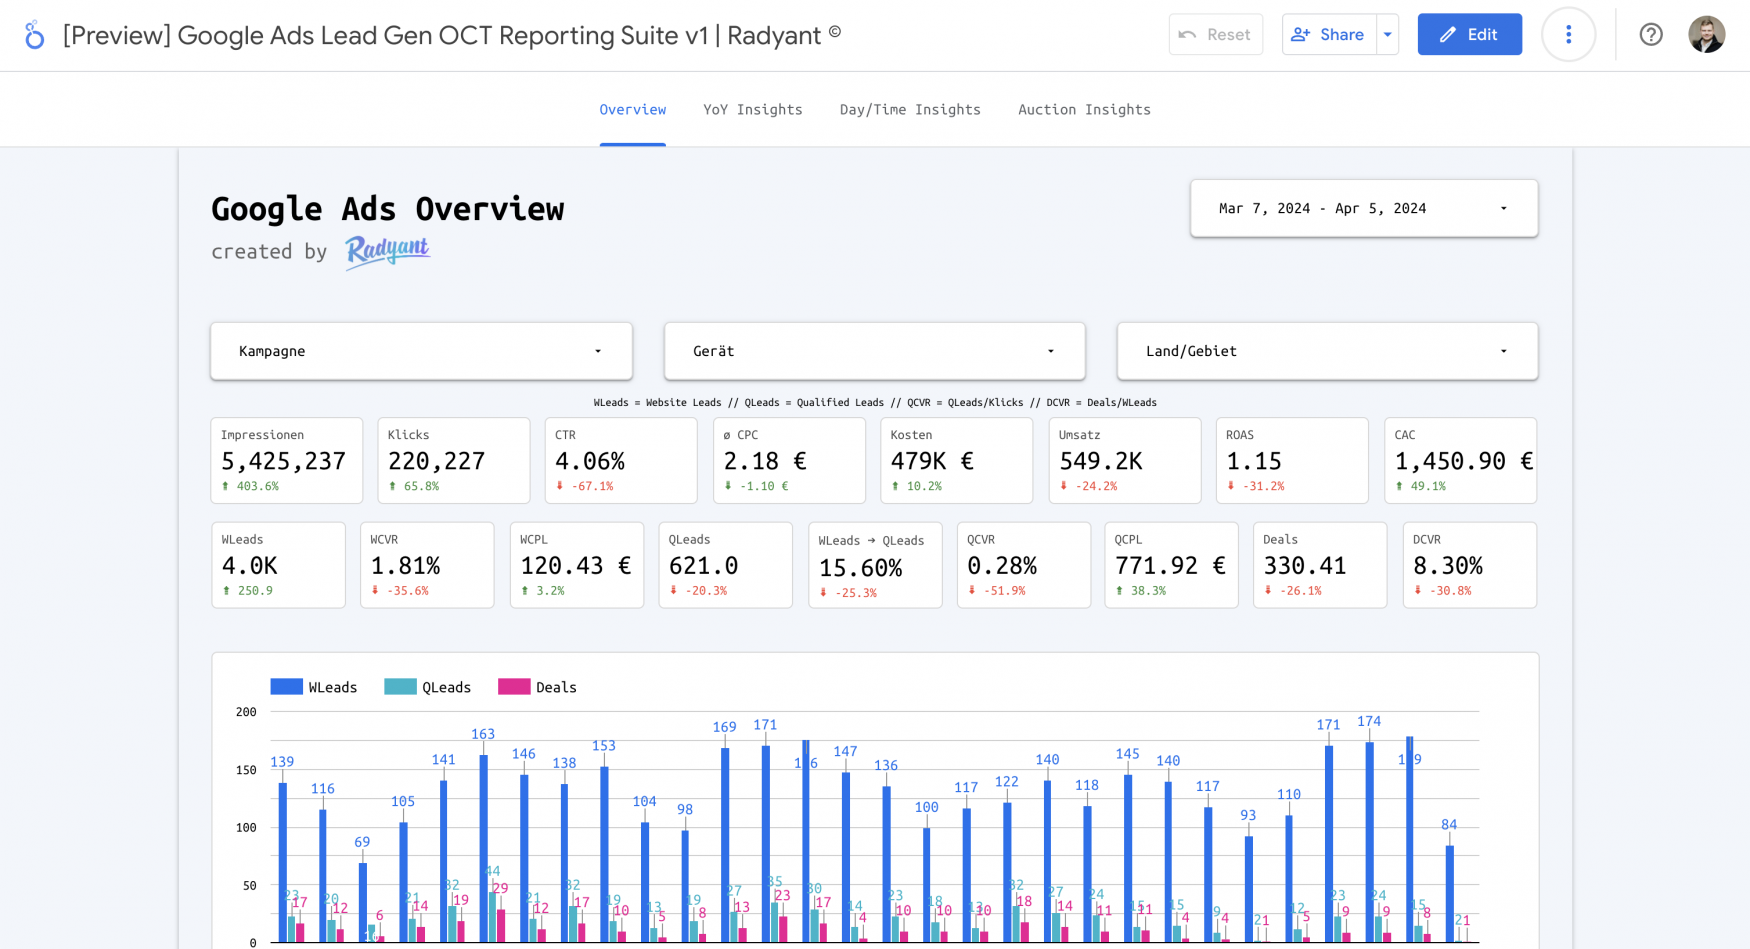
Task: Click the Reset button
Action: [1215, 35]
